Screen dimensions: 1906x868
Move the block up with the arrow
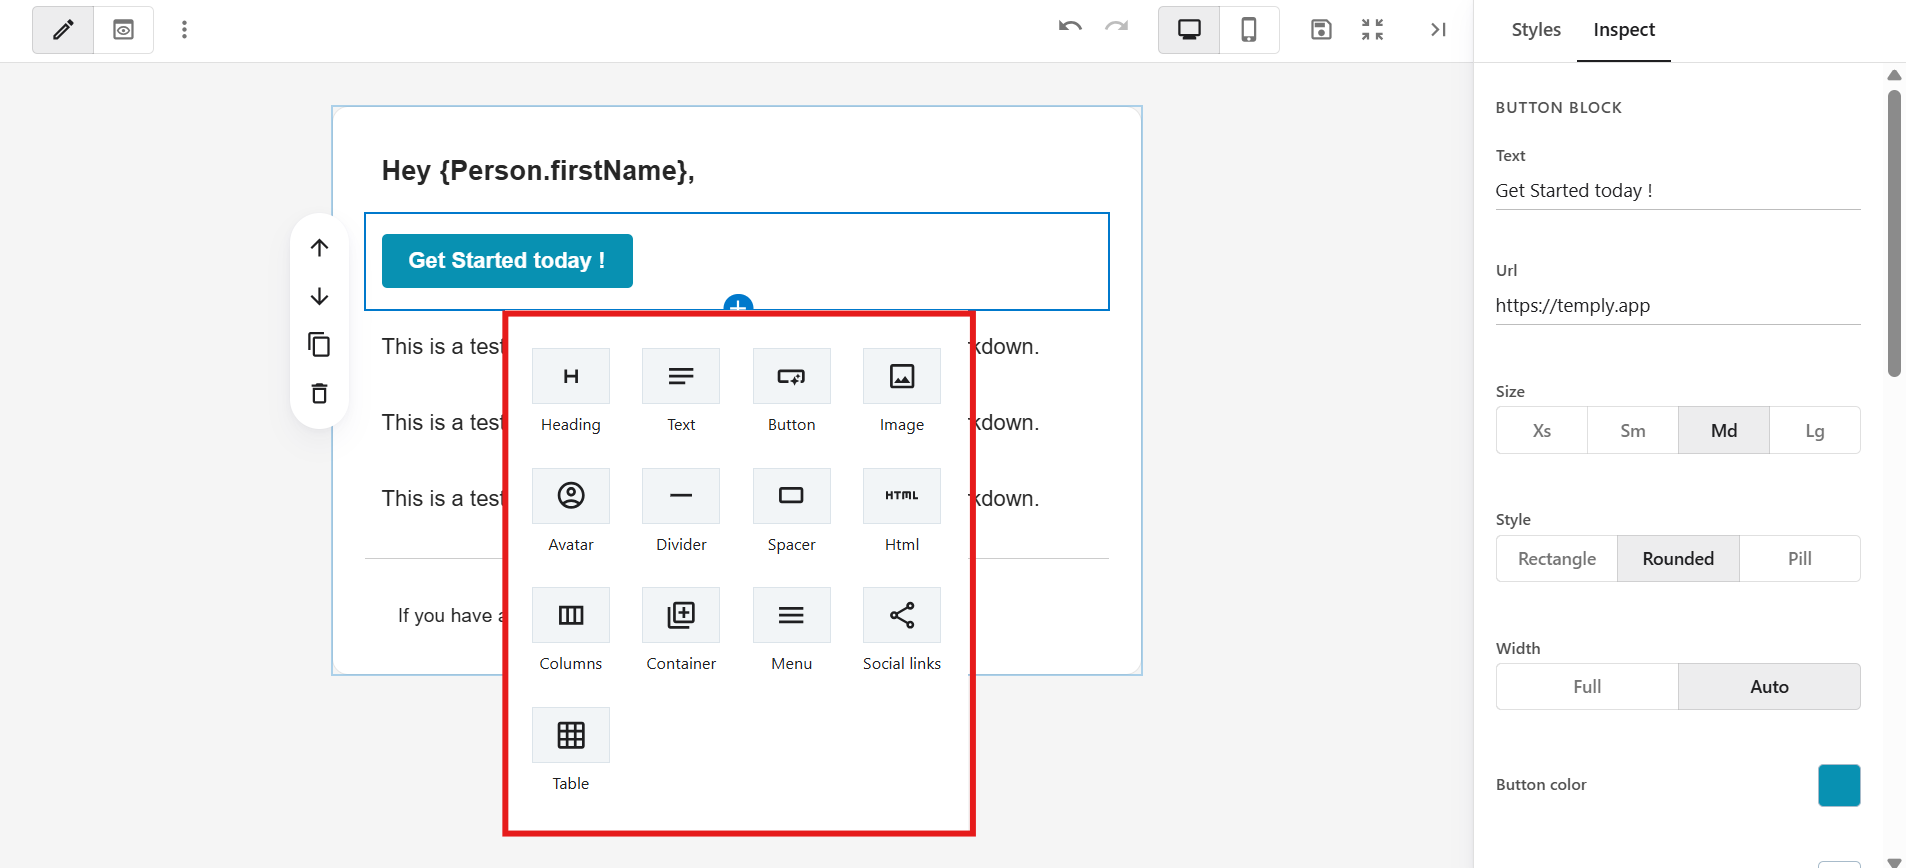click(x=319, y=247)
